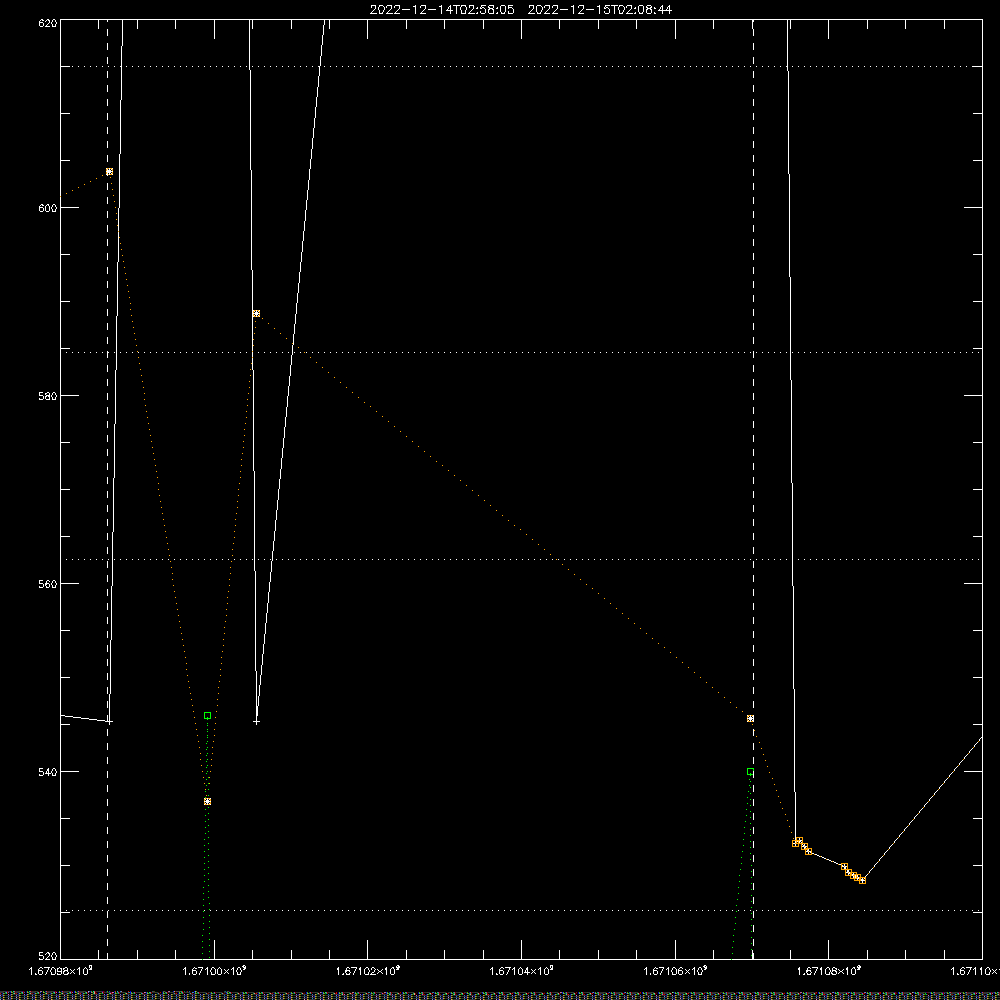Viewport: 1000px width, 1000px height.
Task: Select the orange data marker near value 589
Action: [256, 313]
